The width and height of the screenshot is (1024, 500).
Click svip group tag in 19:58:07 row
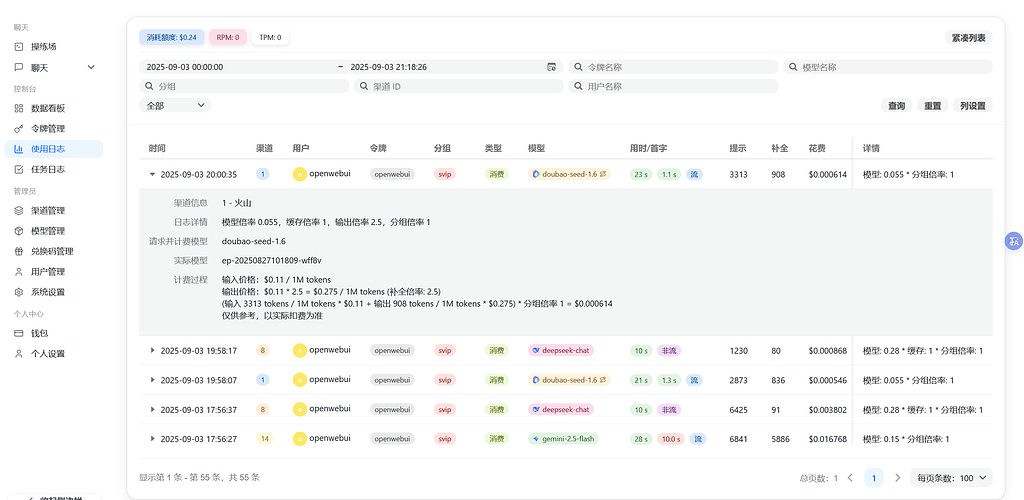pyautogui.click(x=445, y=380)
